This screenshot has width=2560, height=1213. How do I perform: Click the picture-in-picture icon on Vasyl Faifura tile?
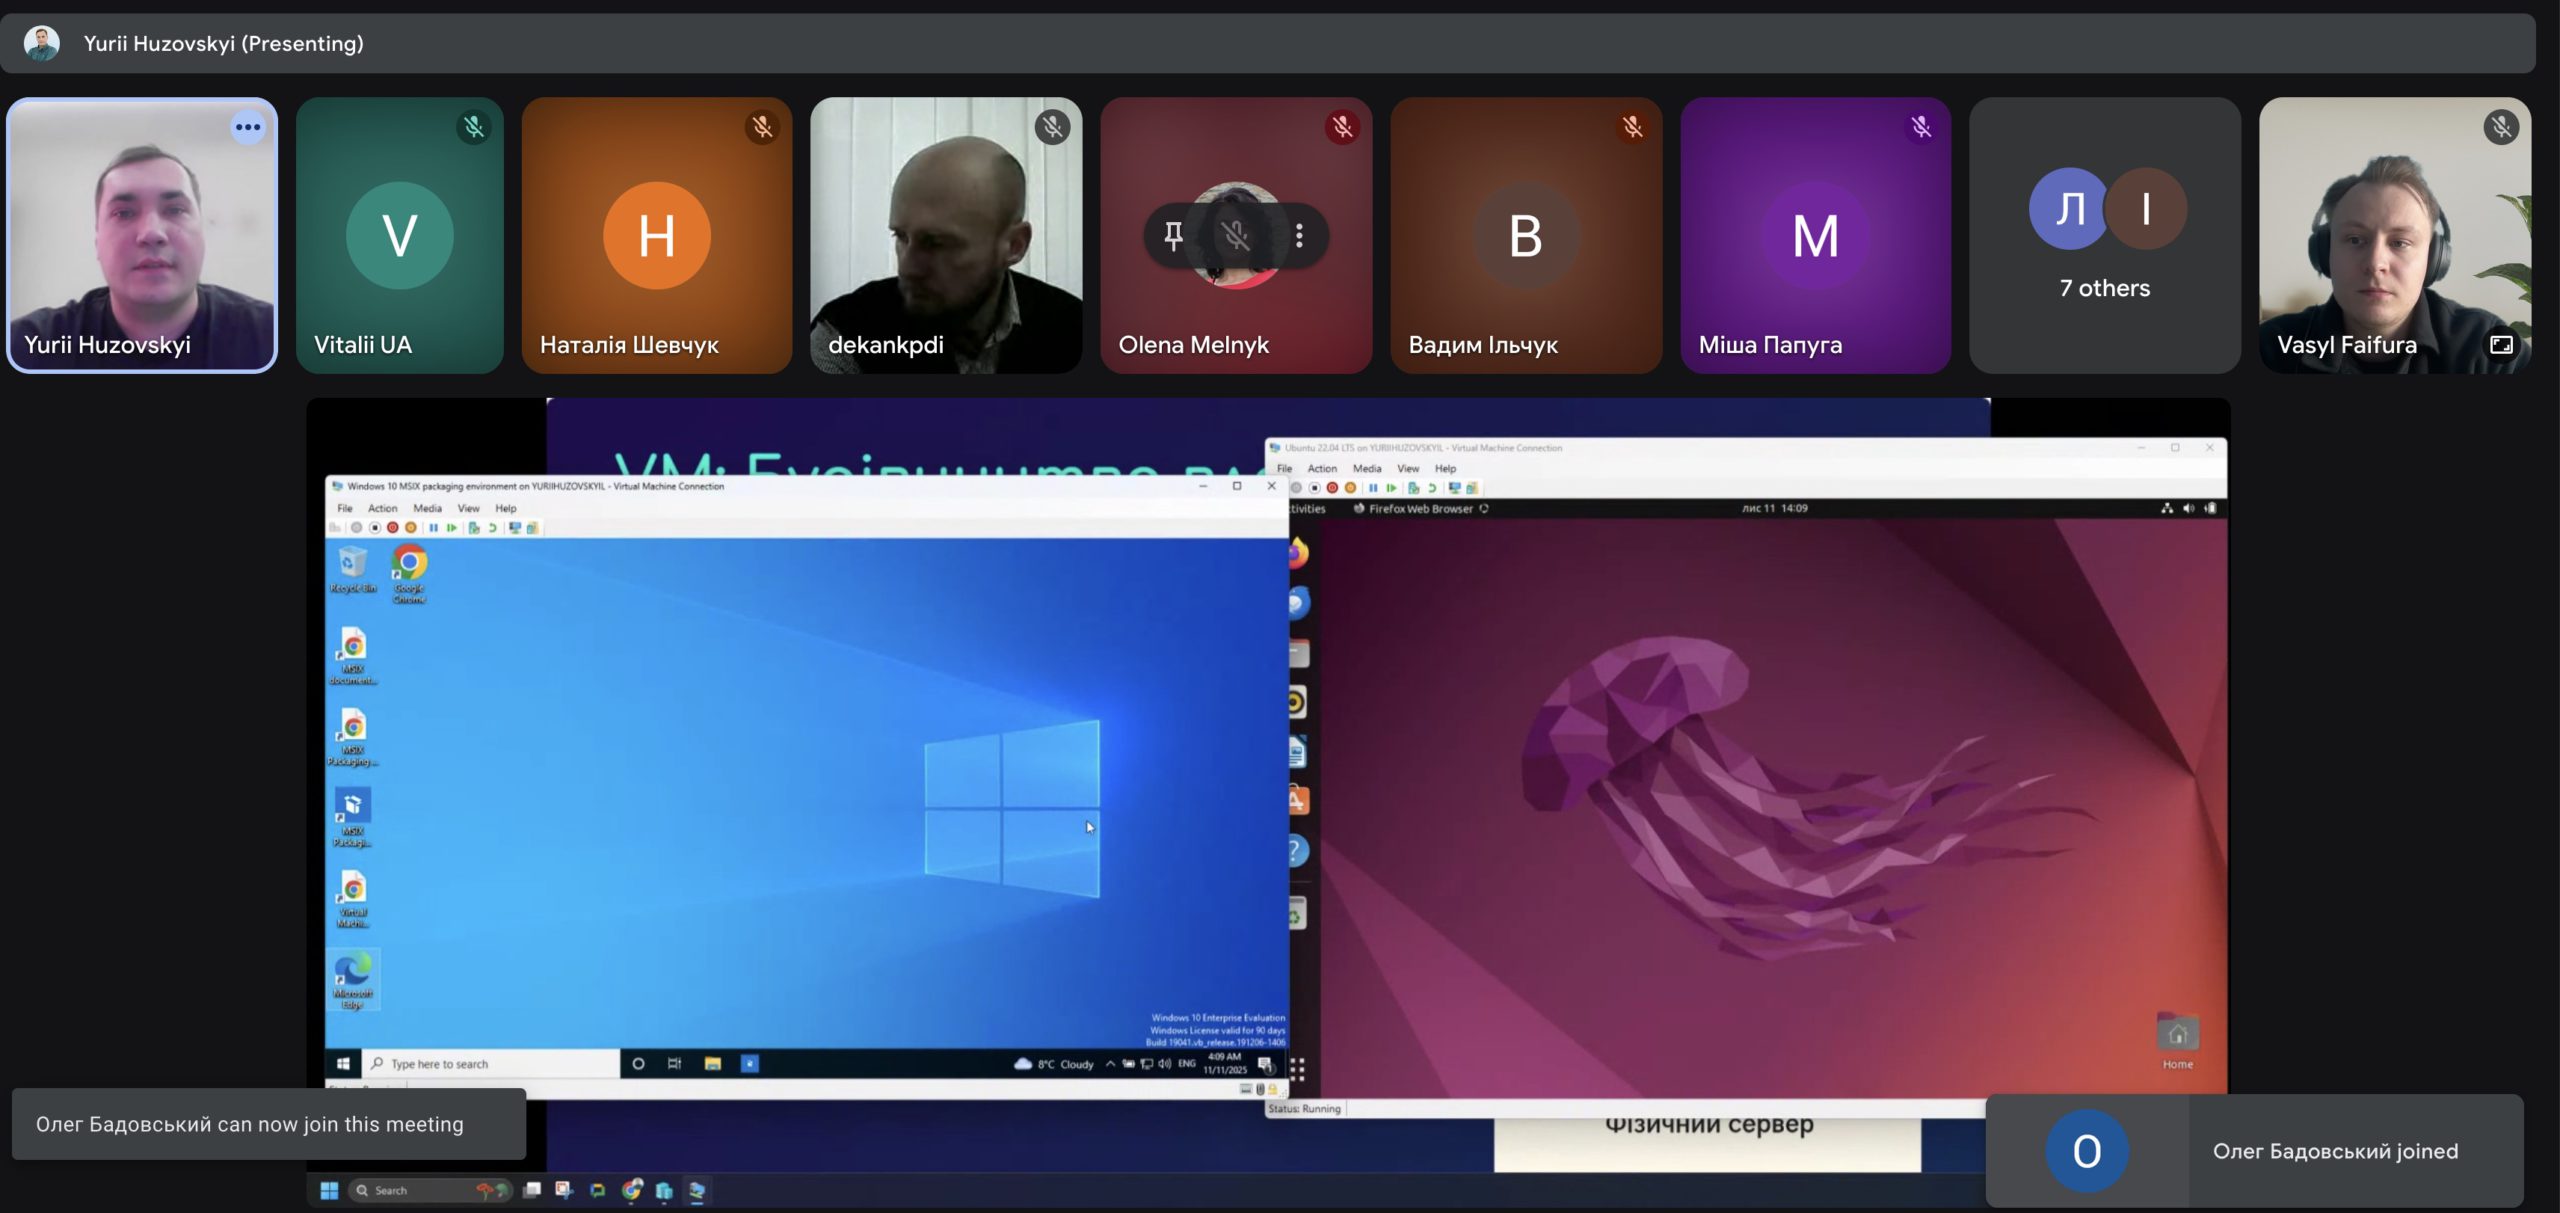2500,345
